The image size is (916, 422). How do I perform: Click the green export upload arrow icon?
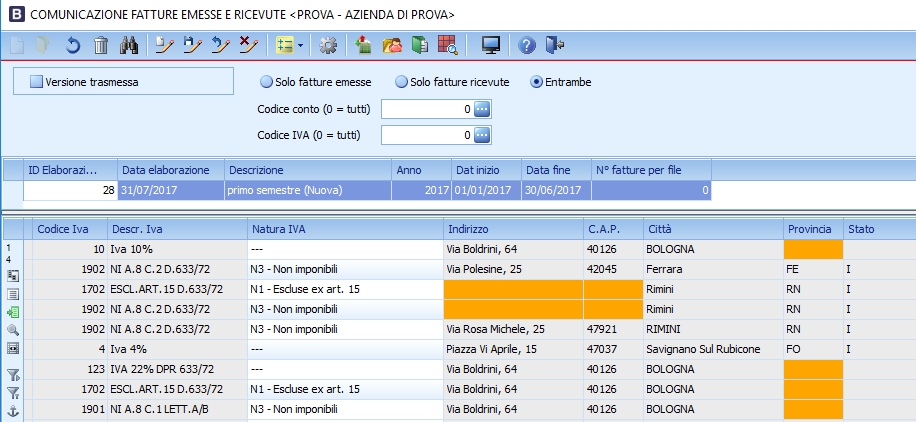point(363,45)
